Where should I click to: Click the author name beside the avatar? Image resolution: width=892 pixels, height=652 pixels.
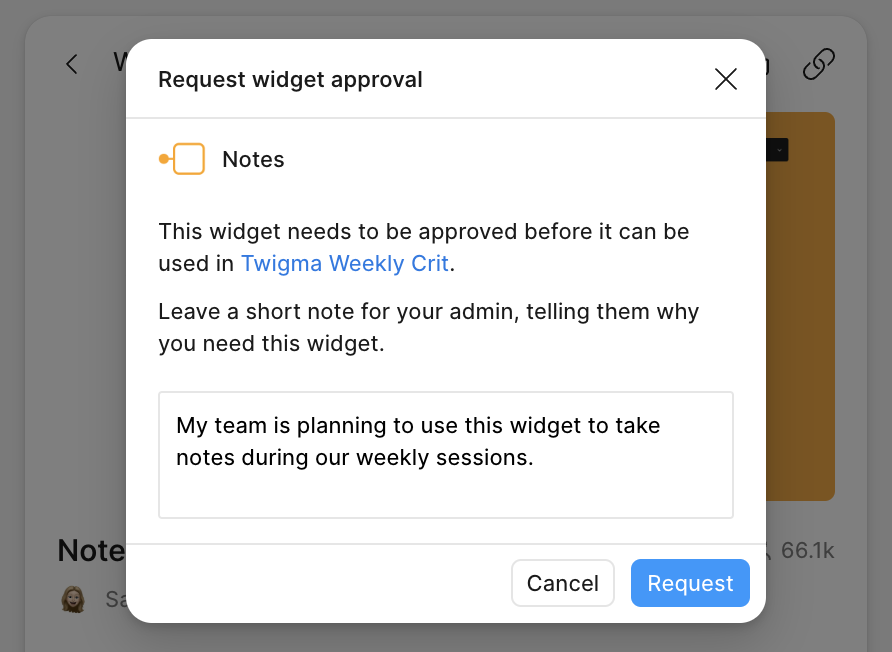[x=115, y=599]
